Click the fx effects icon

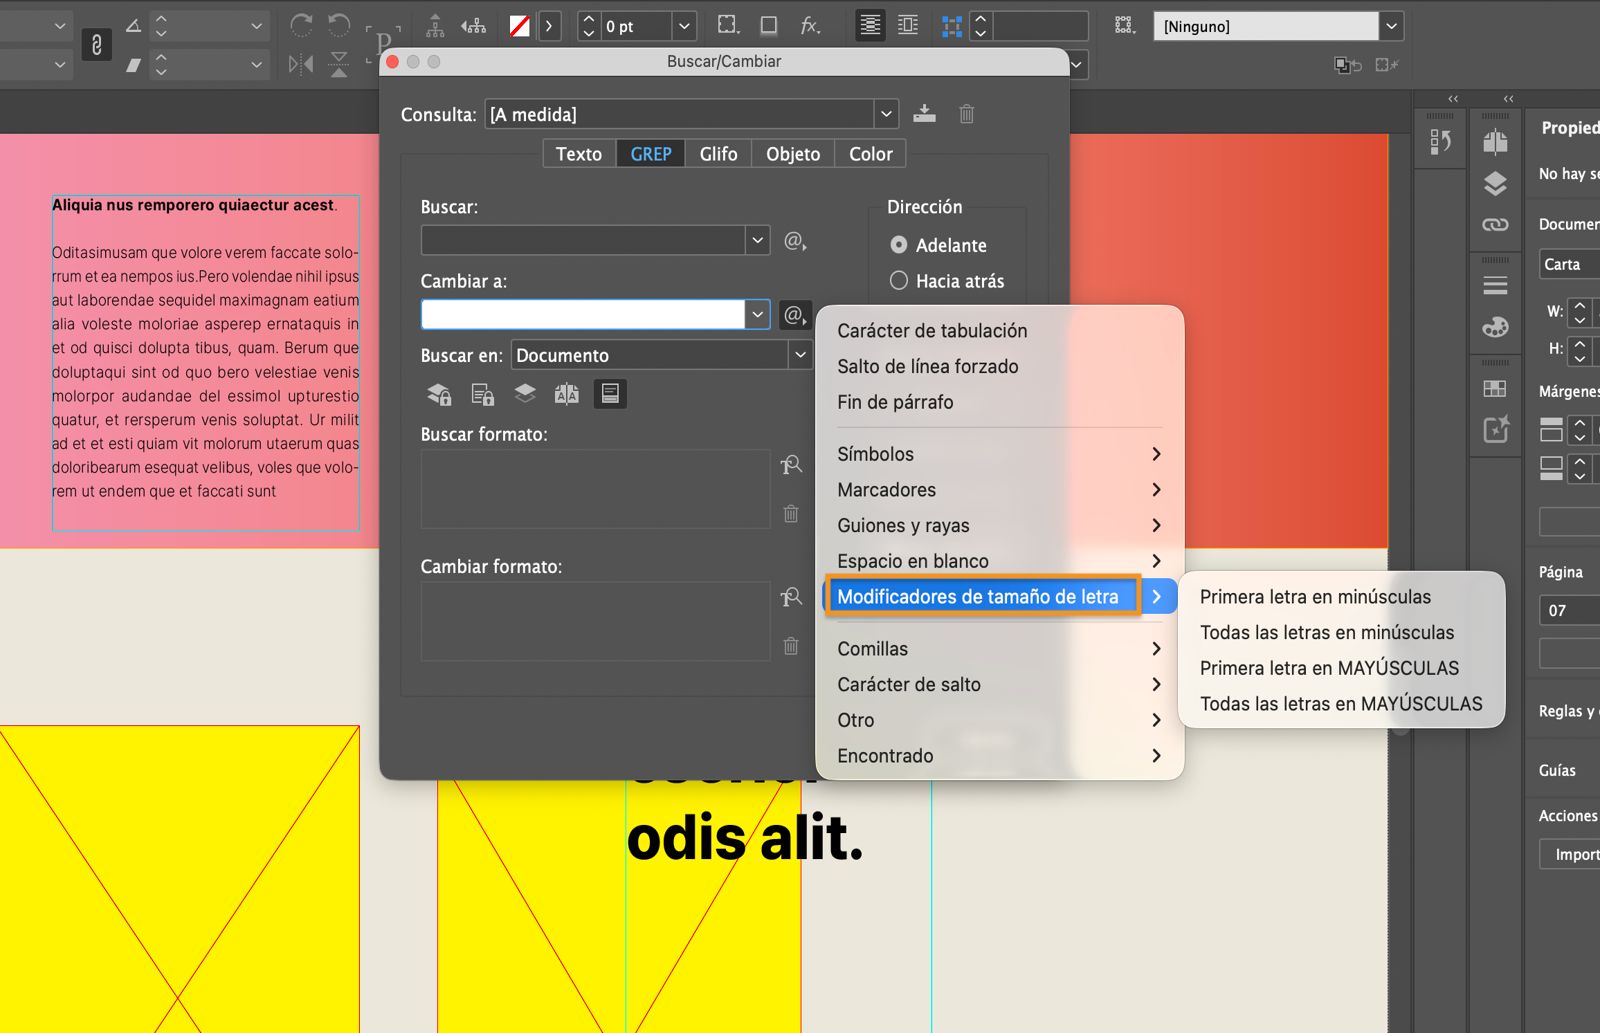click(x=810, y=25)
